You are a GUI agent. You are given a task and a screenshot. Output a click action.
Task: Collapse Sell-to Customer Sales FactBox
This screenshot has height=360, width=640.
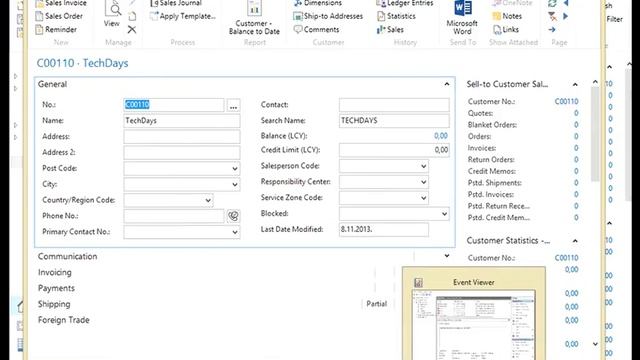(x=575, y=84)
